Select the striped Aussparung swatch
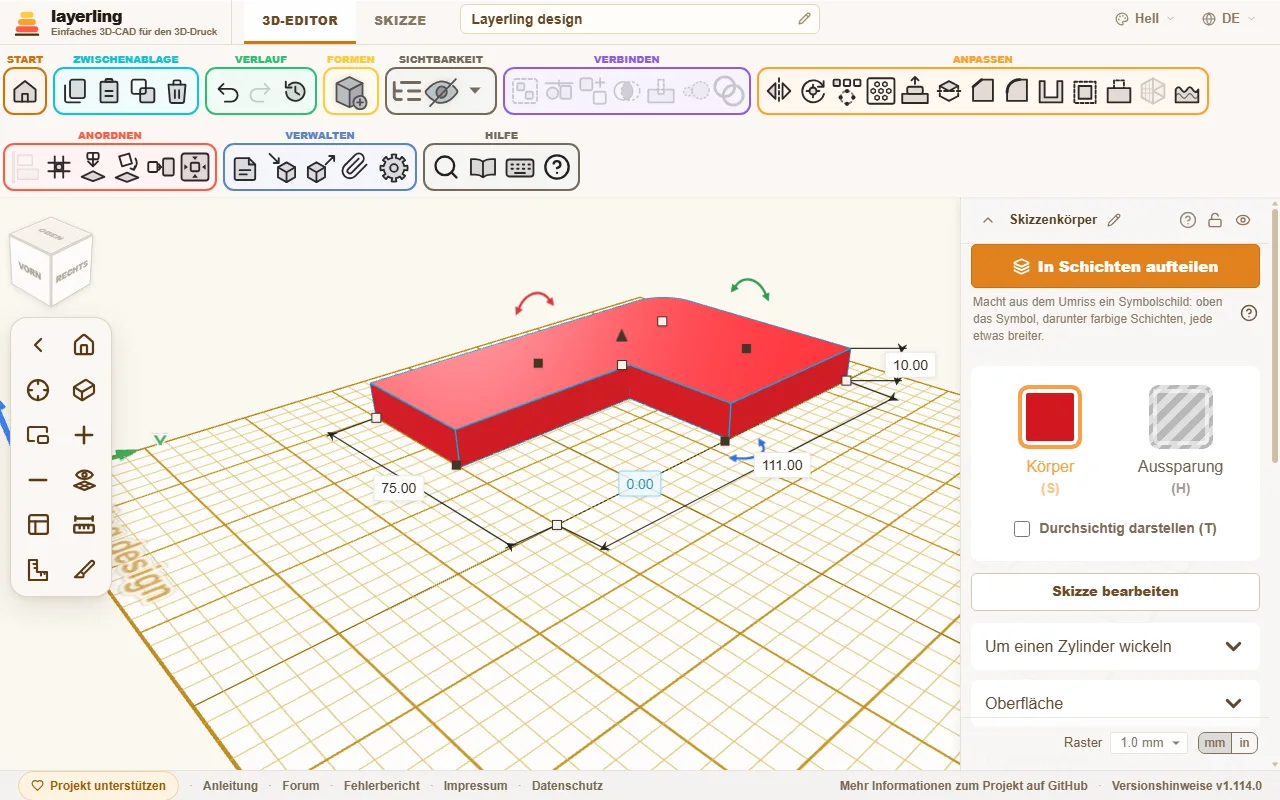 tap(1180, 417)
